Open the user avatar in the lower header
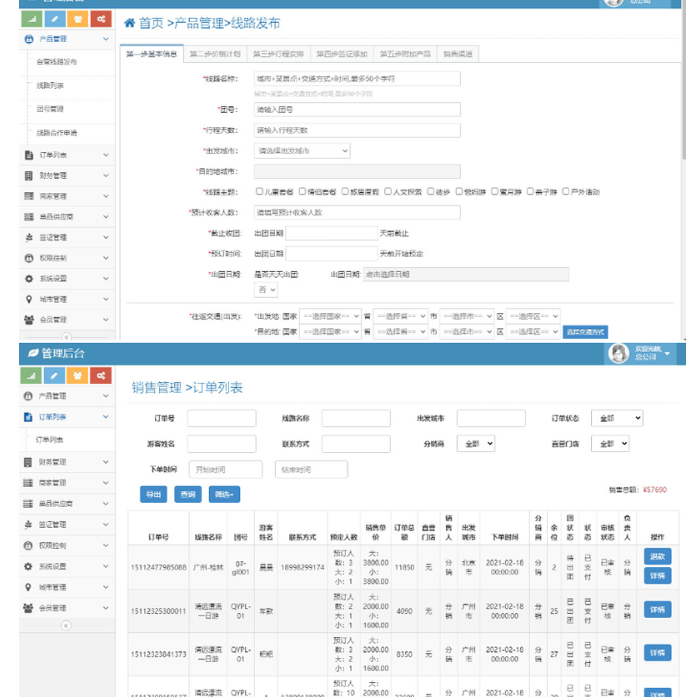This screenshot has width=696, height=697. click(618, 353)
